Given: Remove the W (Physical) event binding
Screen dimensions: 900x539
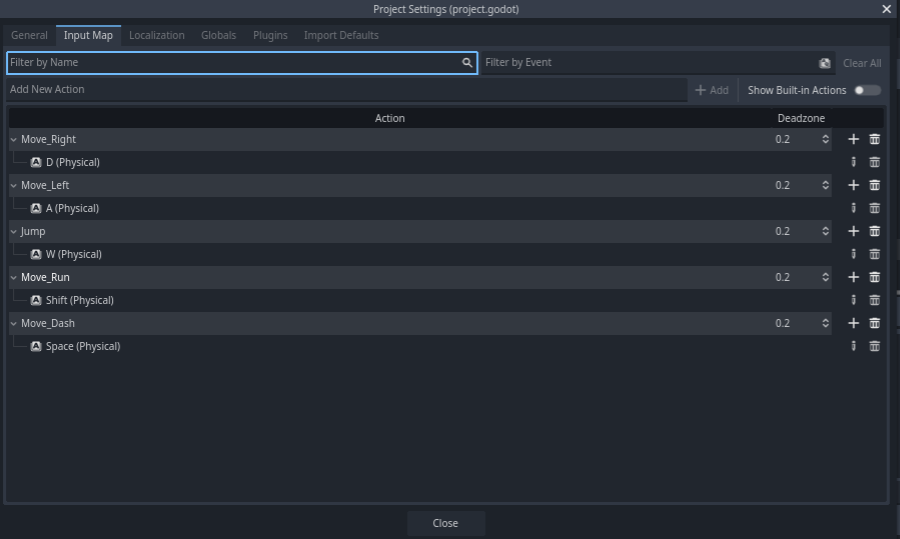Looking at the screenshot, I should click(874, 254).
